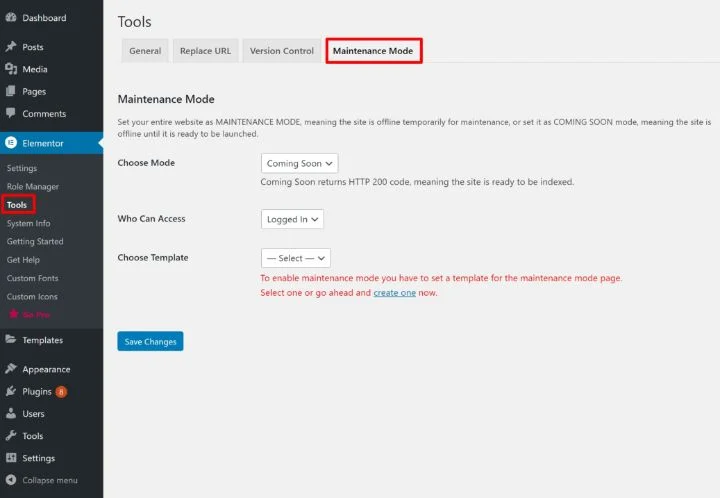Open Role Manager under Elementor
This screenshot has height=498, width=720.
(x=33, y=186)
